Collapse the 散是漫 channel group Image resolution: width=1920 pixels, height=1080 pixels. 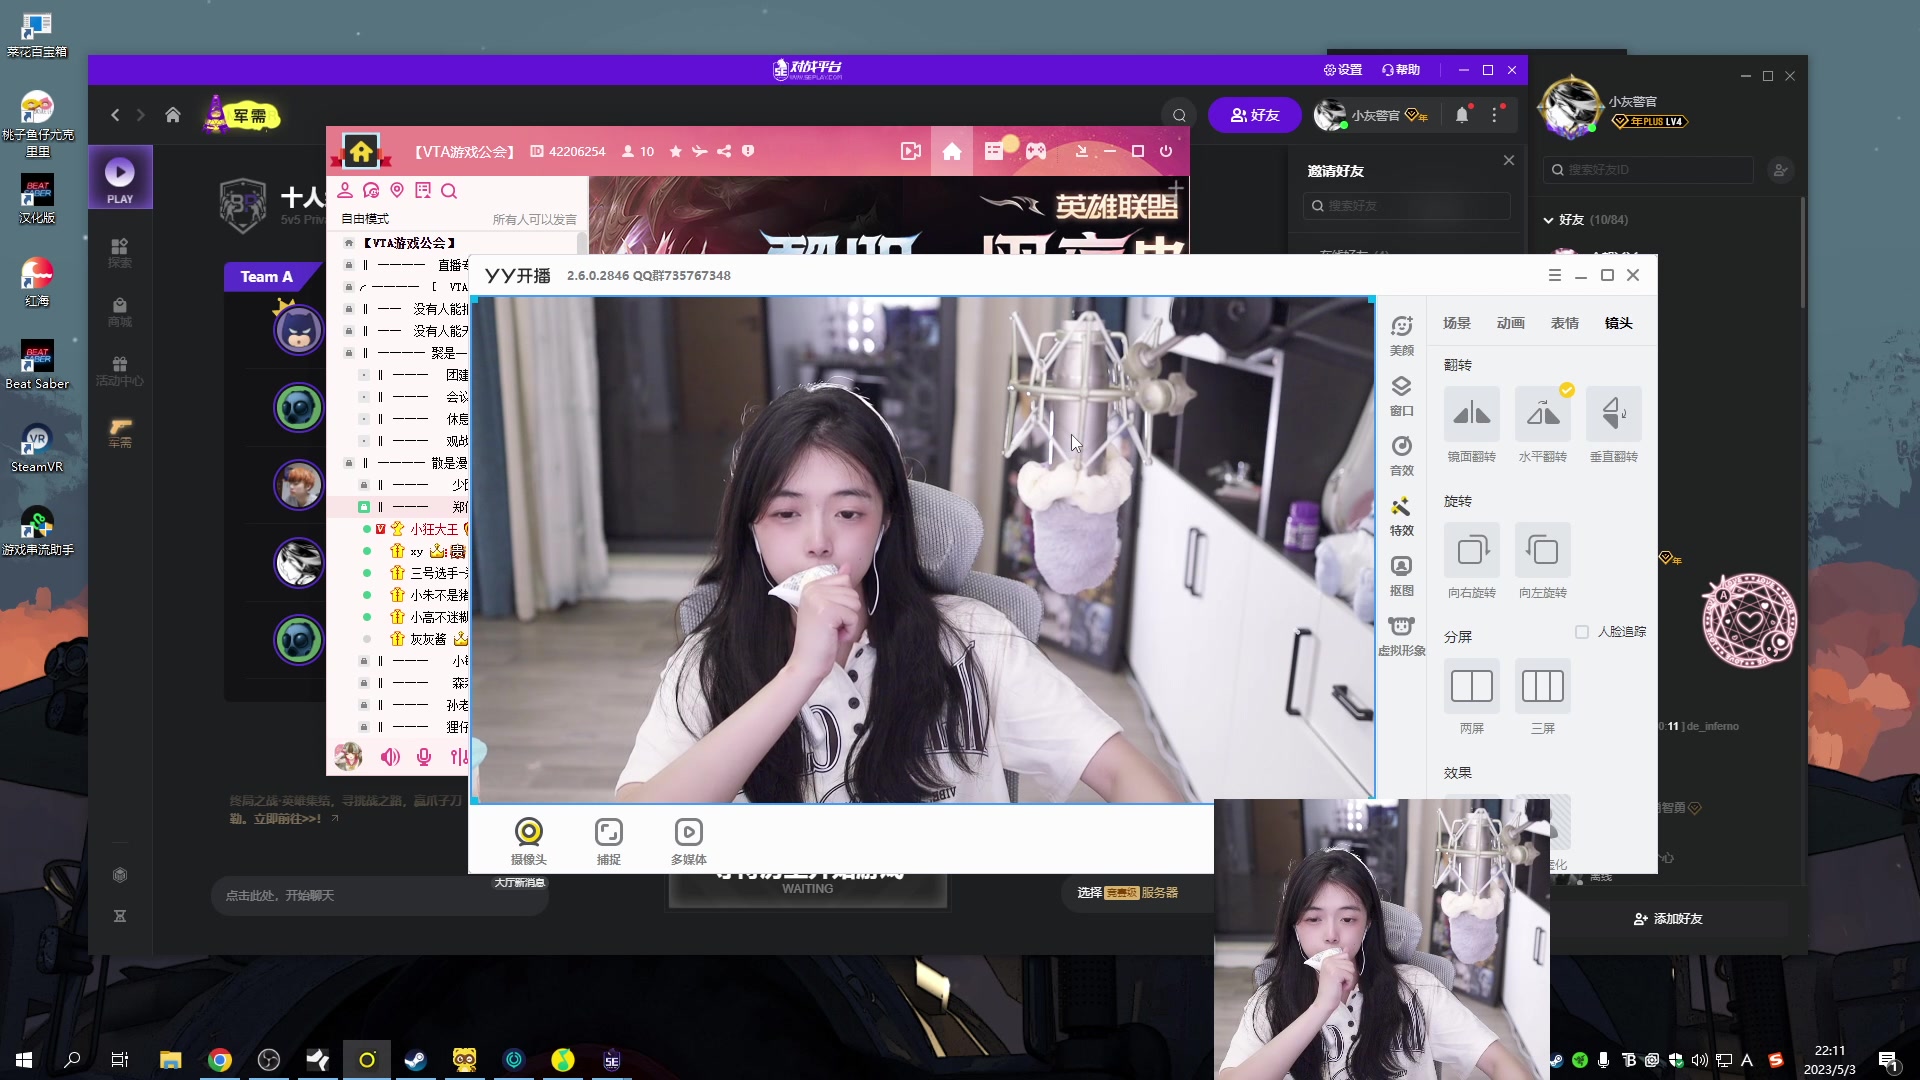coord(348,463)
